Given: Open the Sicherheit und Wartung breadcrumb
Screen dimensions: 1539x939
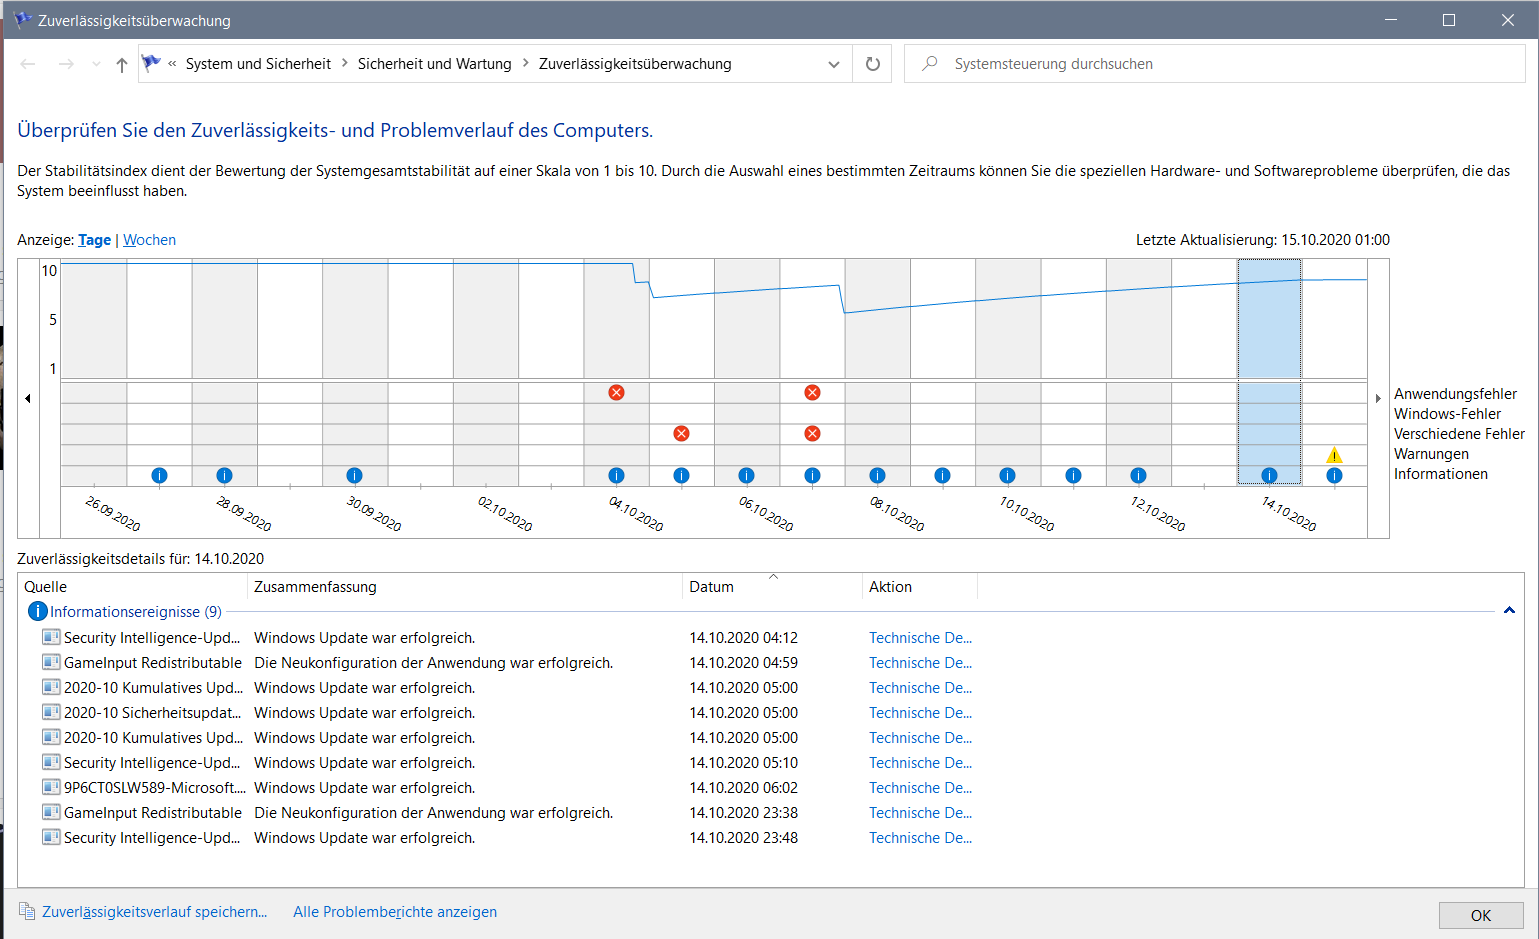Looking at the screenshot, I should click(434, 64).
